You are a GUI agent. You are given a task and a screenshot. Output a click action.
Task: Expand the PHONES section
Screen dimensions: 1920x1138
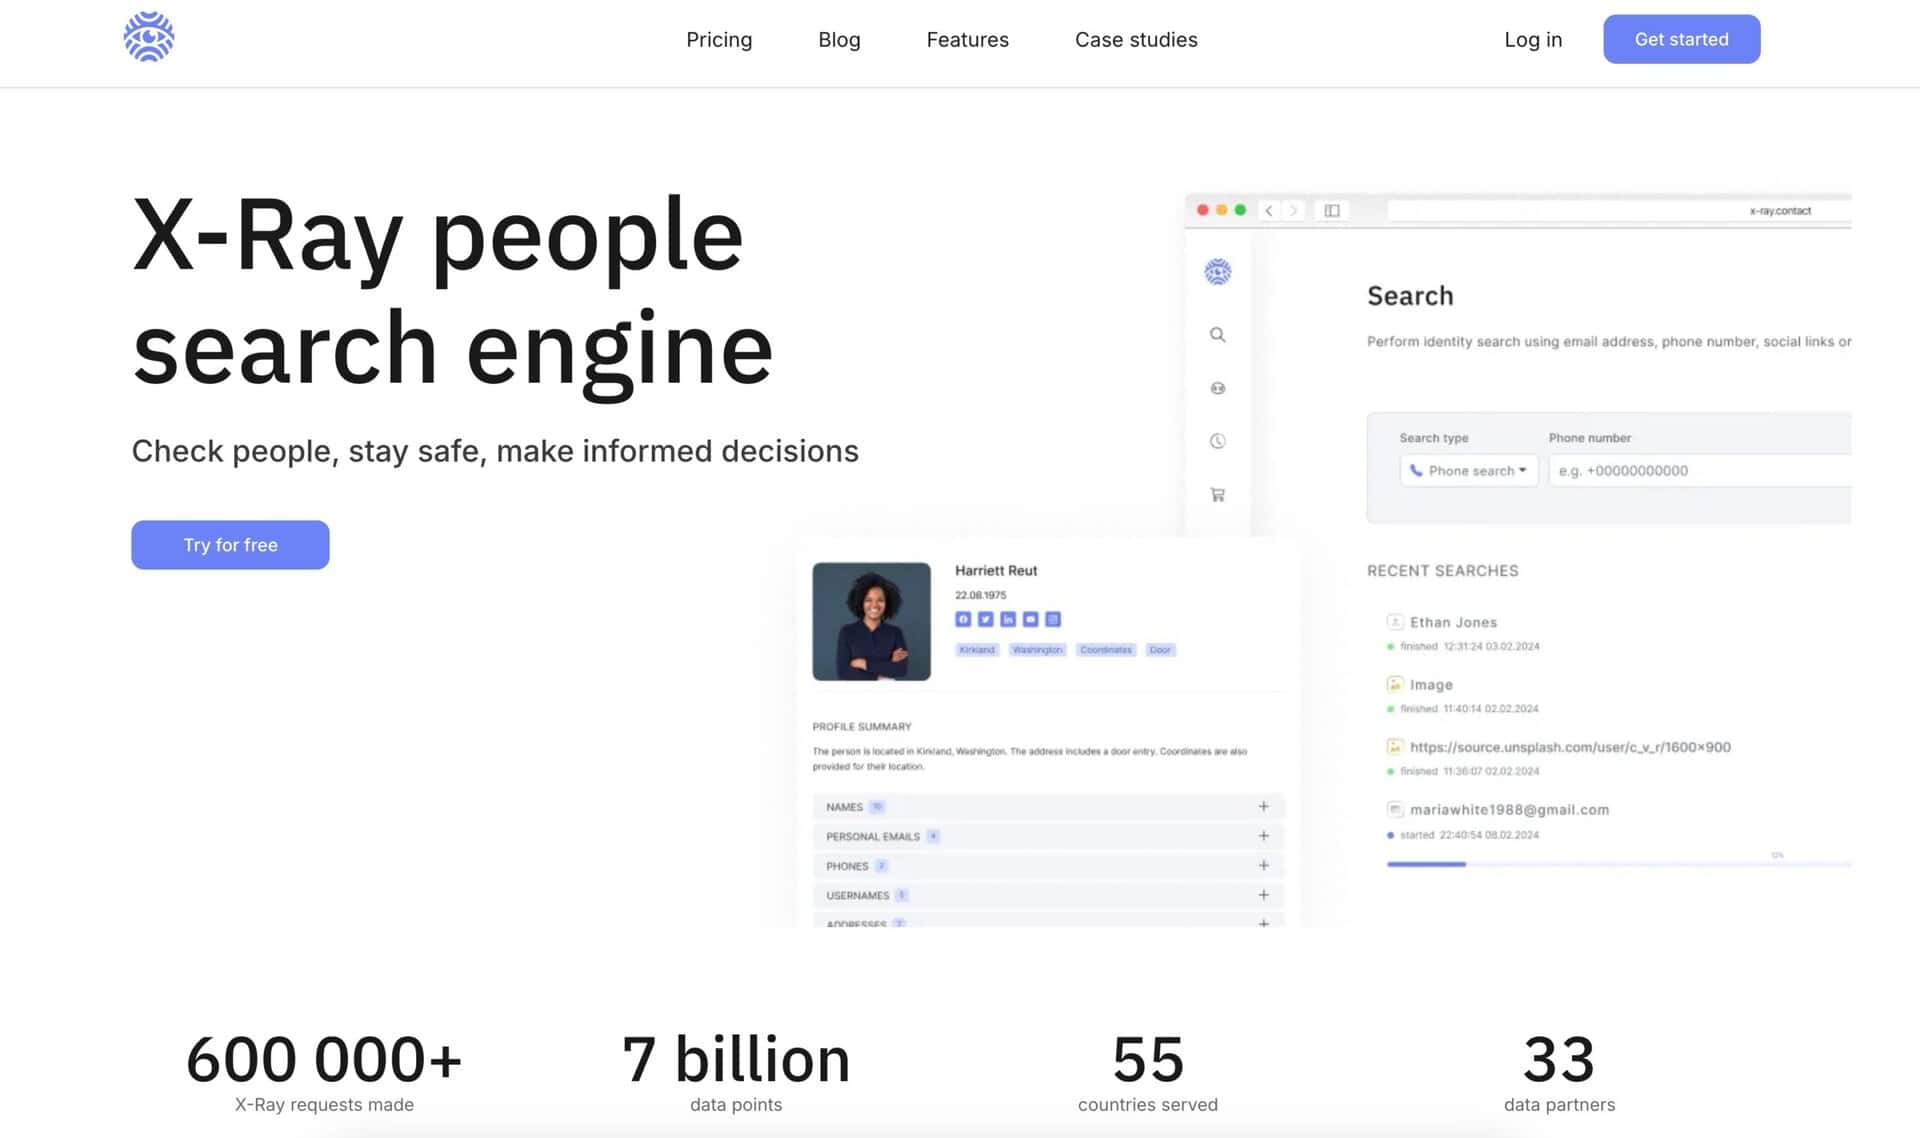click(1263, 866)
